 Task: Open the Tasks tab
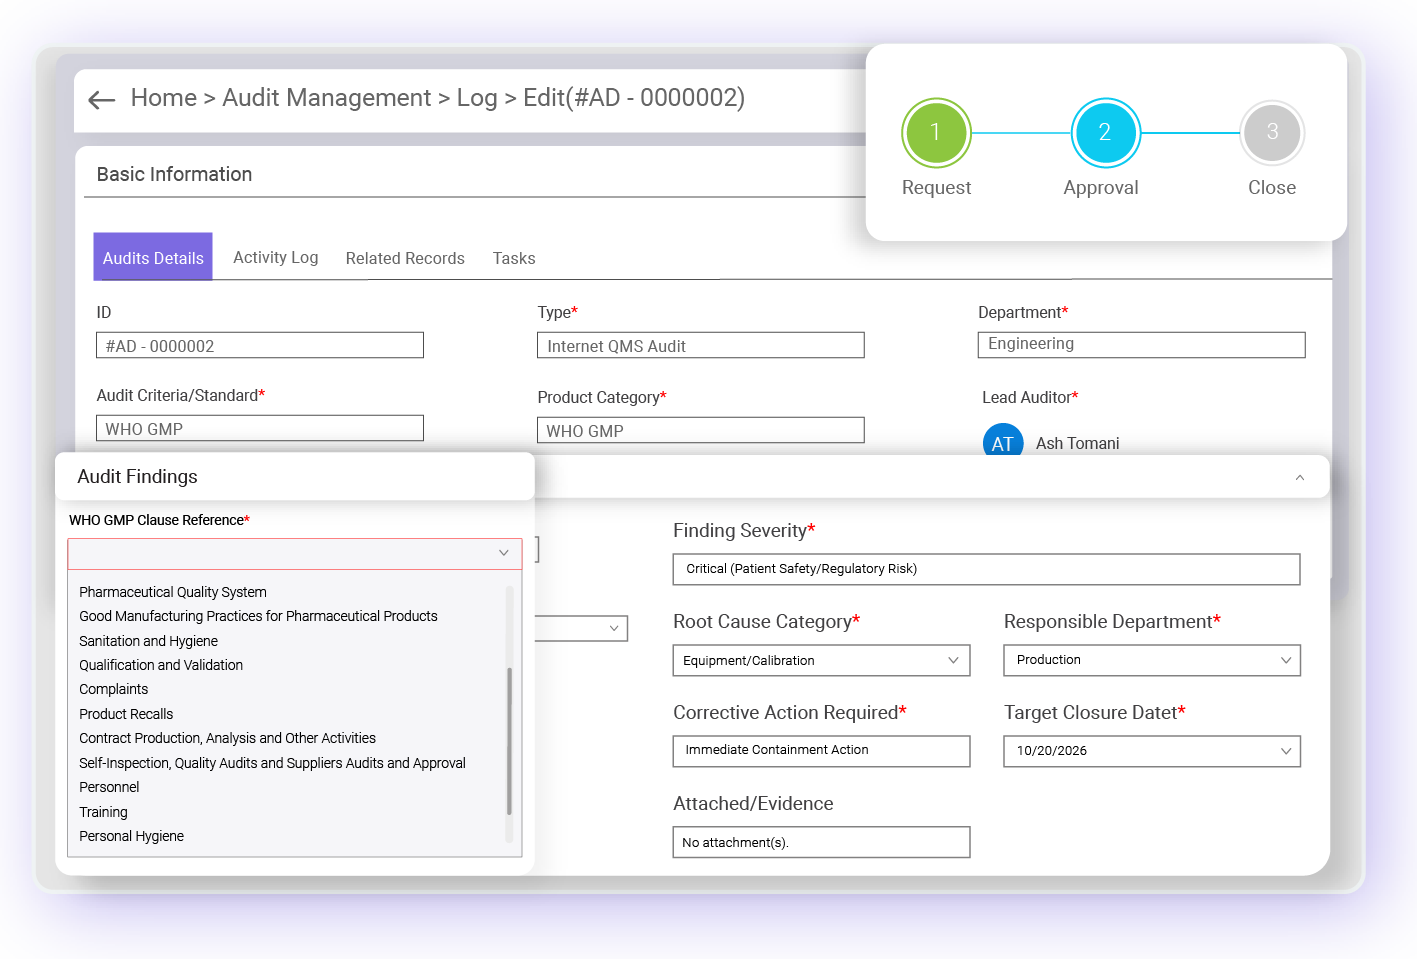pos(514,258)
